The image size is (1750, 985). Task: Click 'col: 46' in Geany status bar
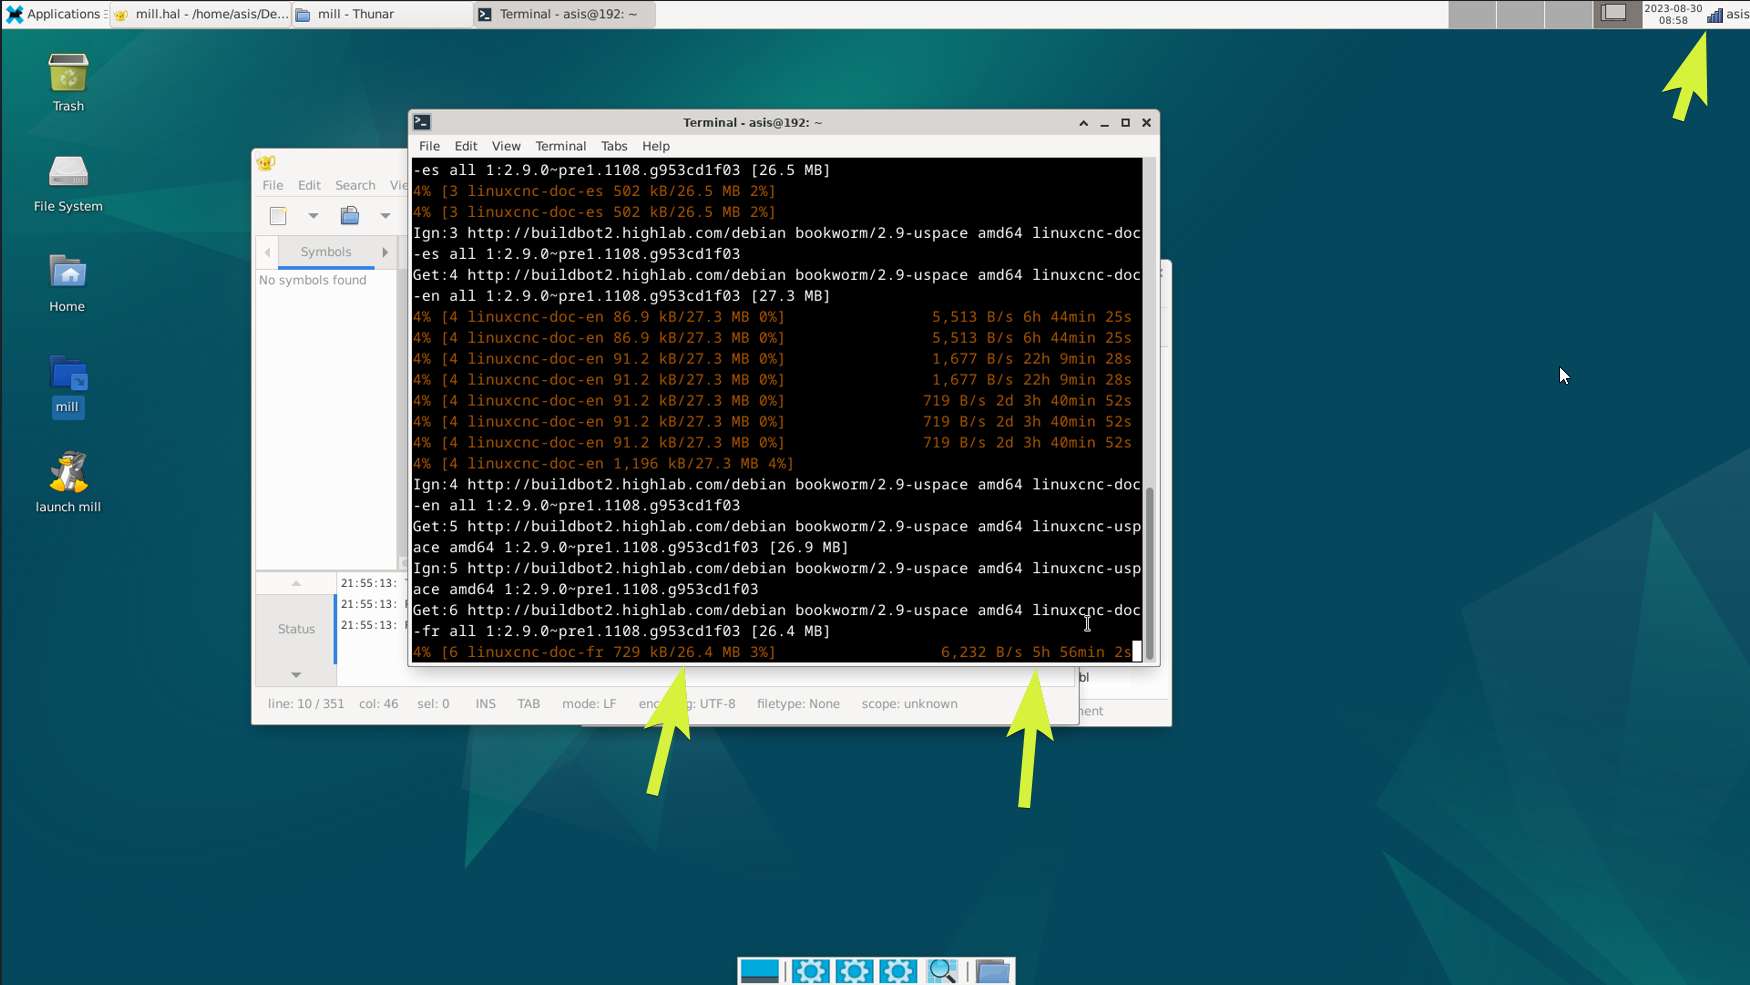[x=379, y=704]
